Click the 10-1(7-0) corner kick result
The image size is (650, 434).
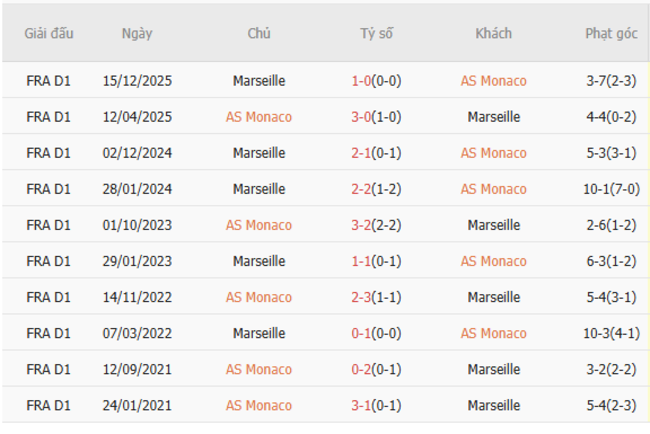(610, 189)
